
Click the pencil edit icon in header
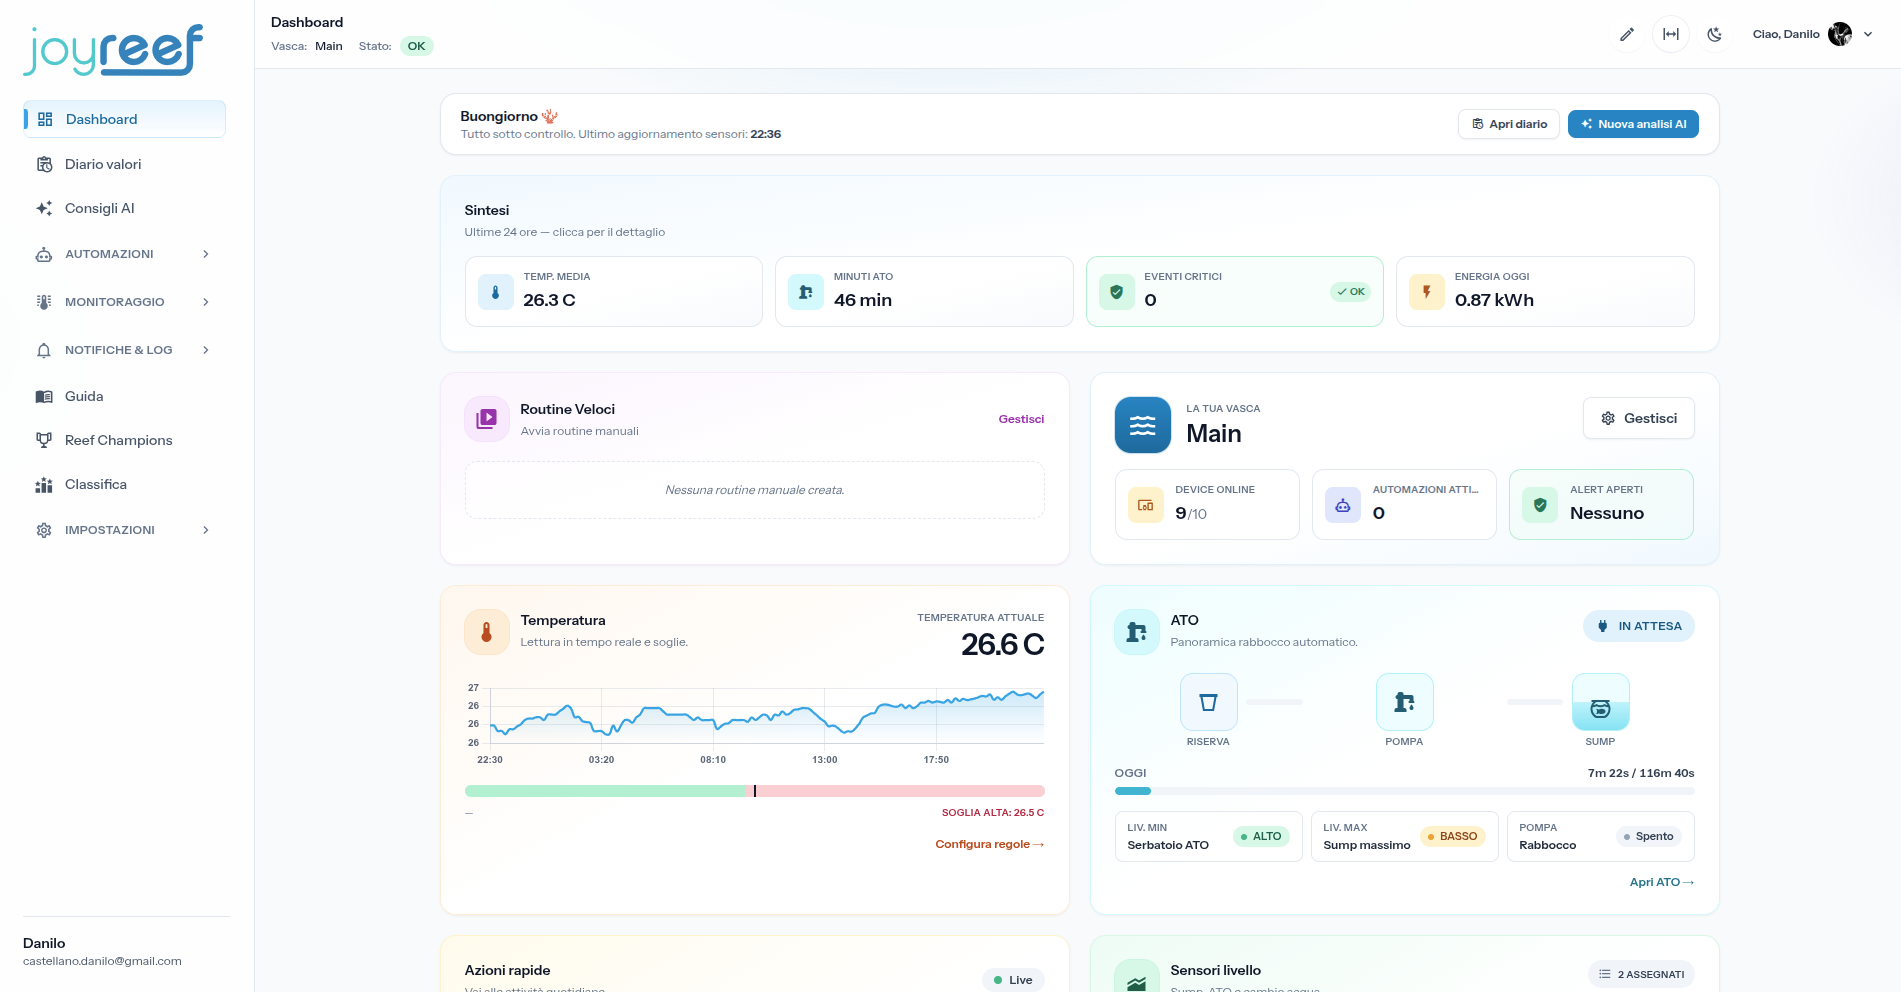point(1627,34)
